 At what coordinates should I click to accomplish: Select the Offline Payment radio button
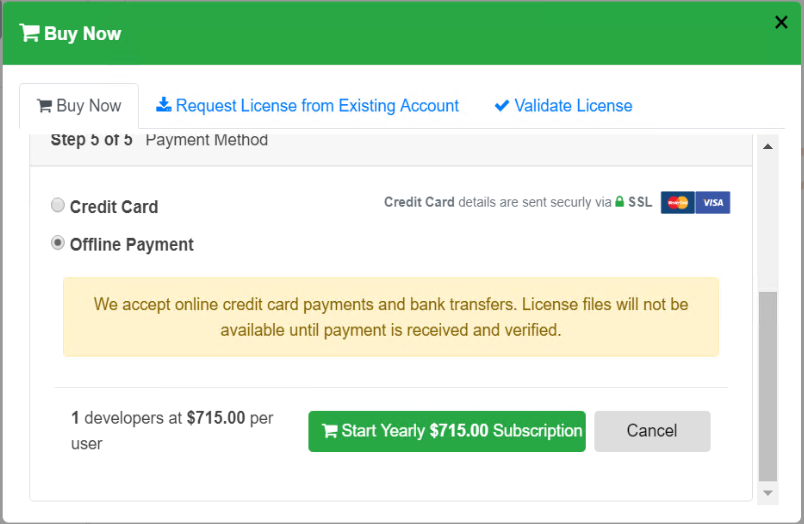(x=58, y=243)
